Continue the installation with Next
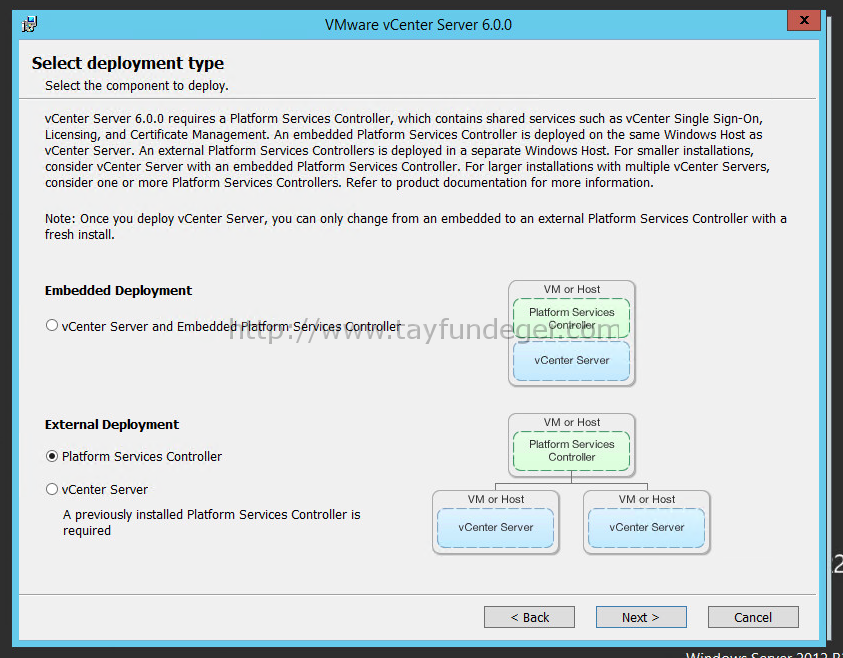The width and height of the screenshot is (843, 658). click(x=641, y=617)
